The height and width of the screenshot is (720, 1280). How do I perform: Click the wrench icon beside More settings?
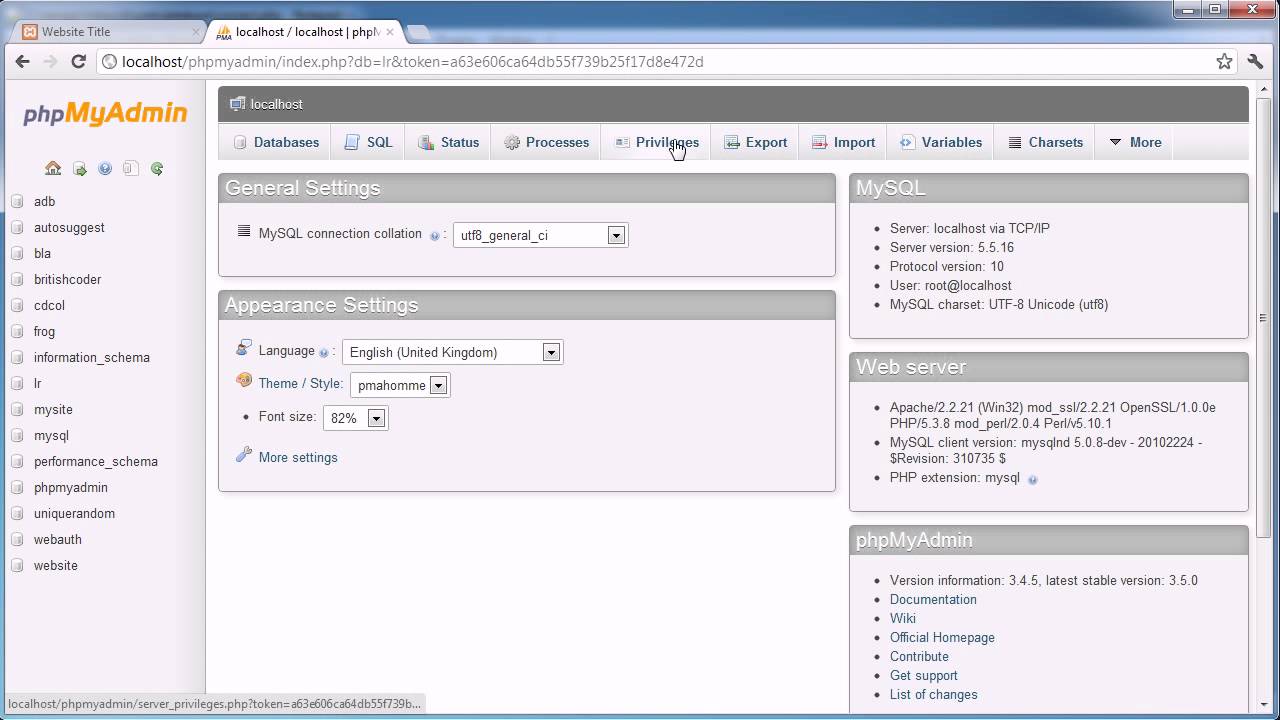coord(244,455)
